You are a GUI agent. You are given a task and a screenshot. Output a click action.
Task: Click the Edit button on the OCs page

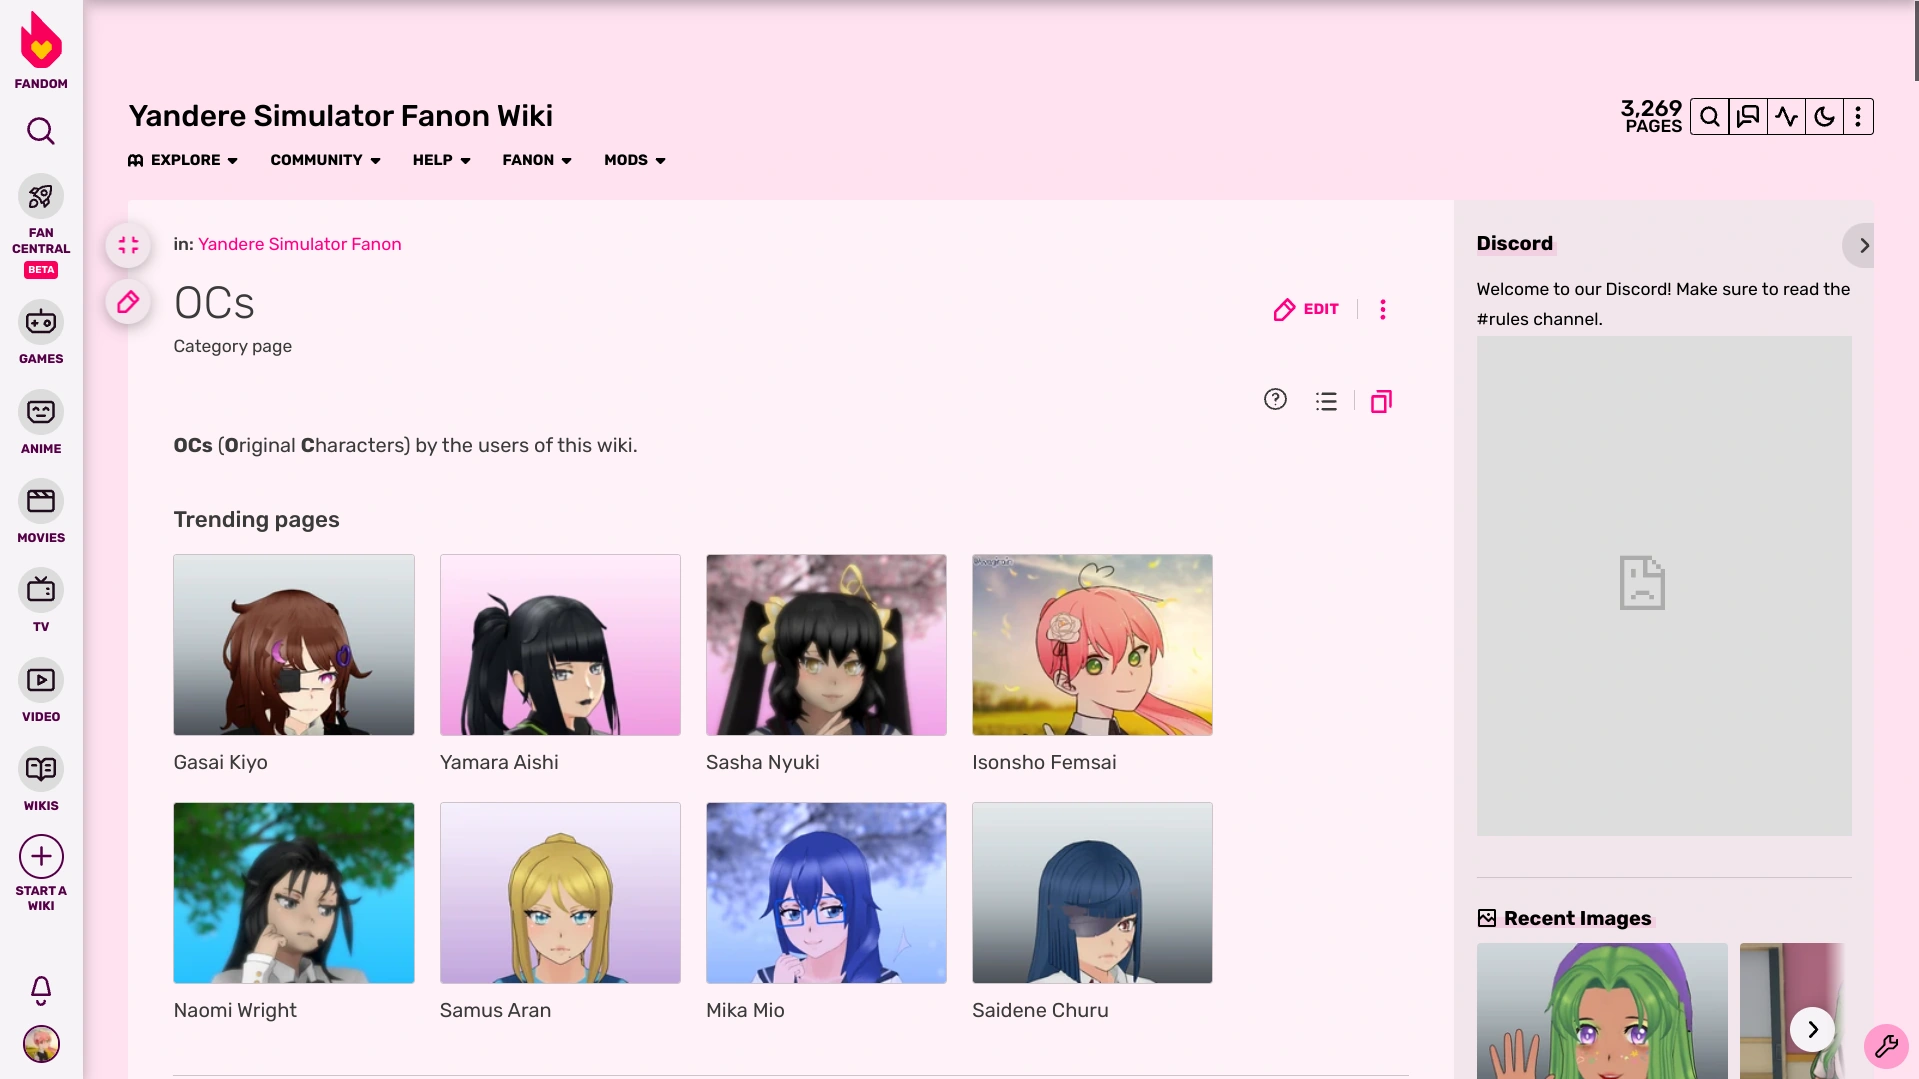pos(1305,309)
